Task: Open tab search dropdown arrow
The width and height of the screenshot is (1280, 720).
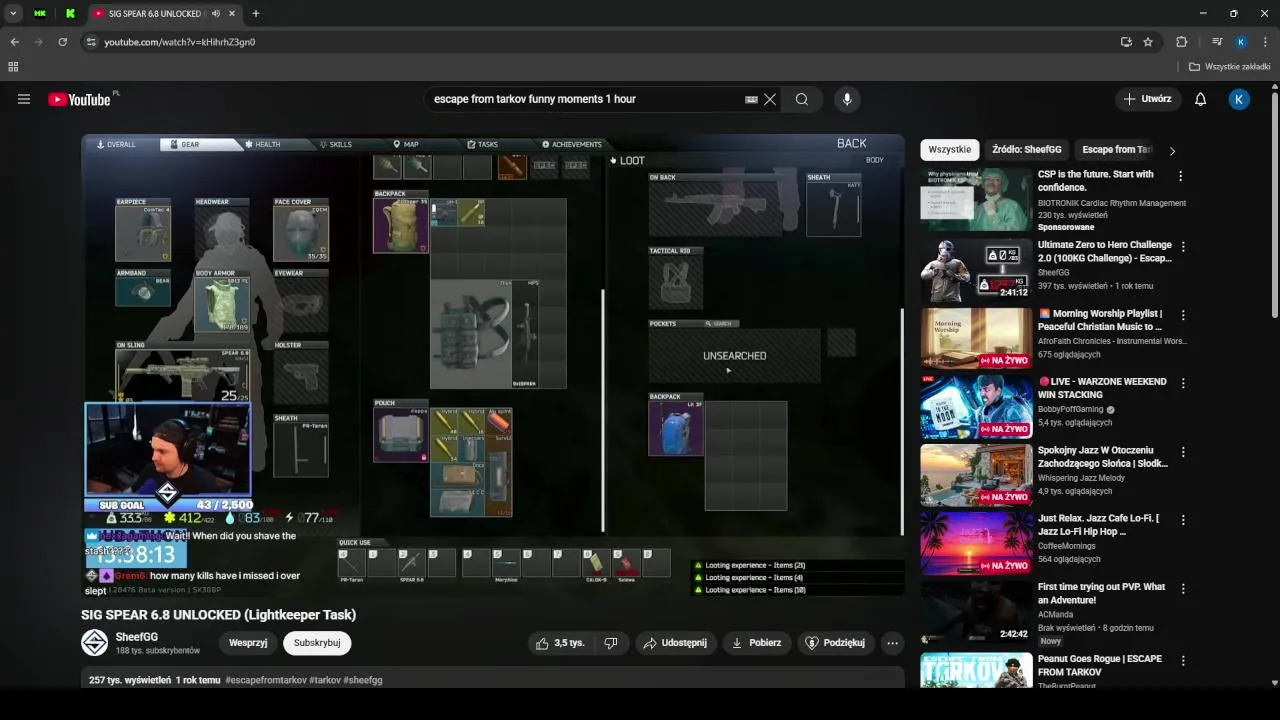Action: click(12, 14)
